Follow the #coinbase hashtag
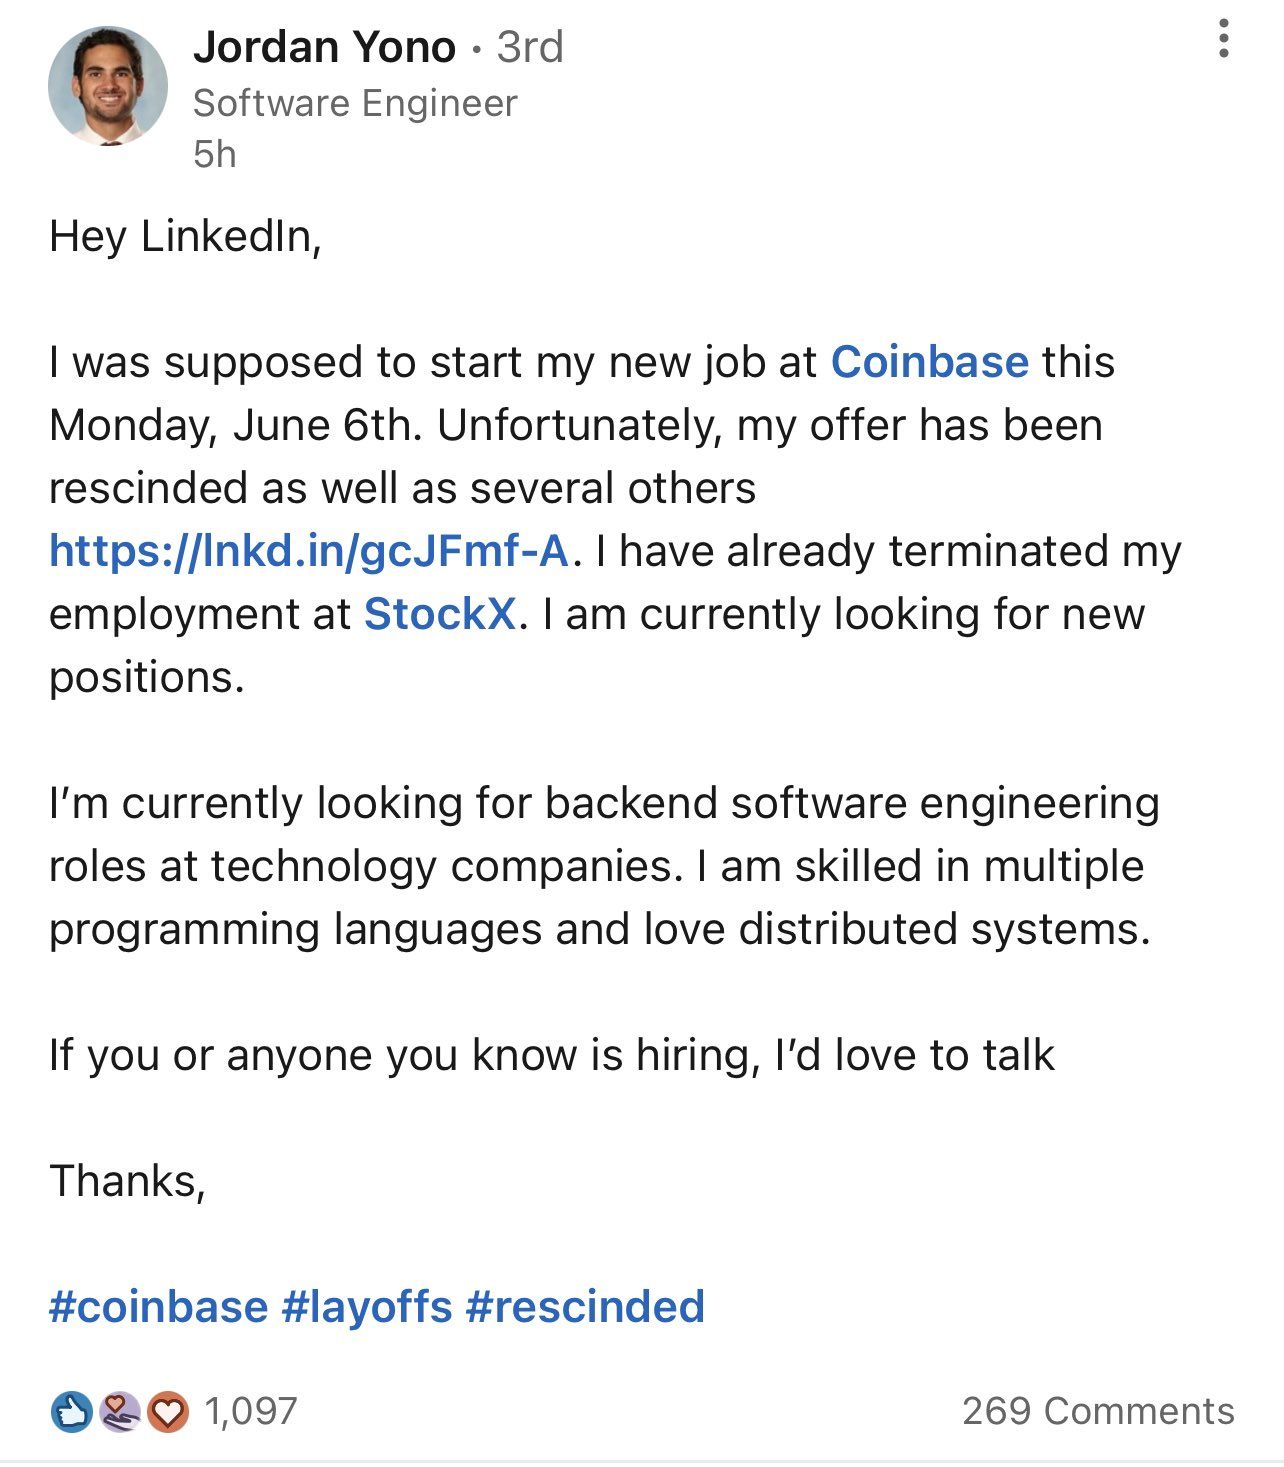The image size is (1284, 1467). 158,1307
